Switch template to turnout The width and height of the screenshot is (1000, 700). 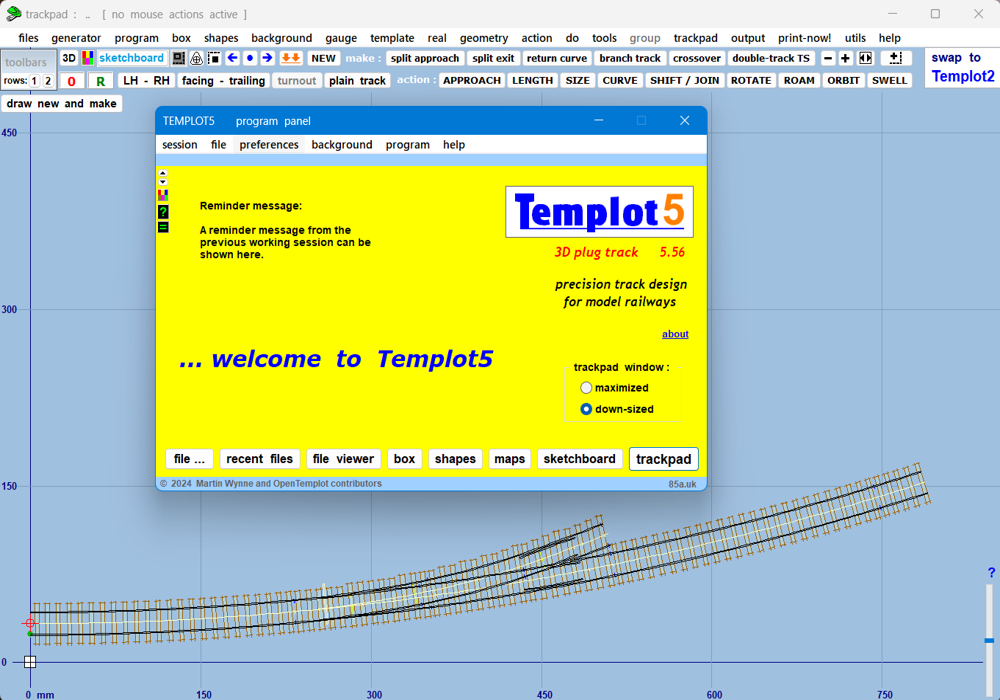tap(297, 80)
